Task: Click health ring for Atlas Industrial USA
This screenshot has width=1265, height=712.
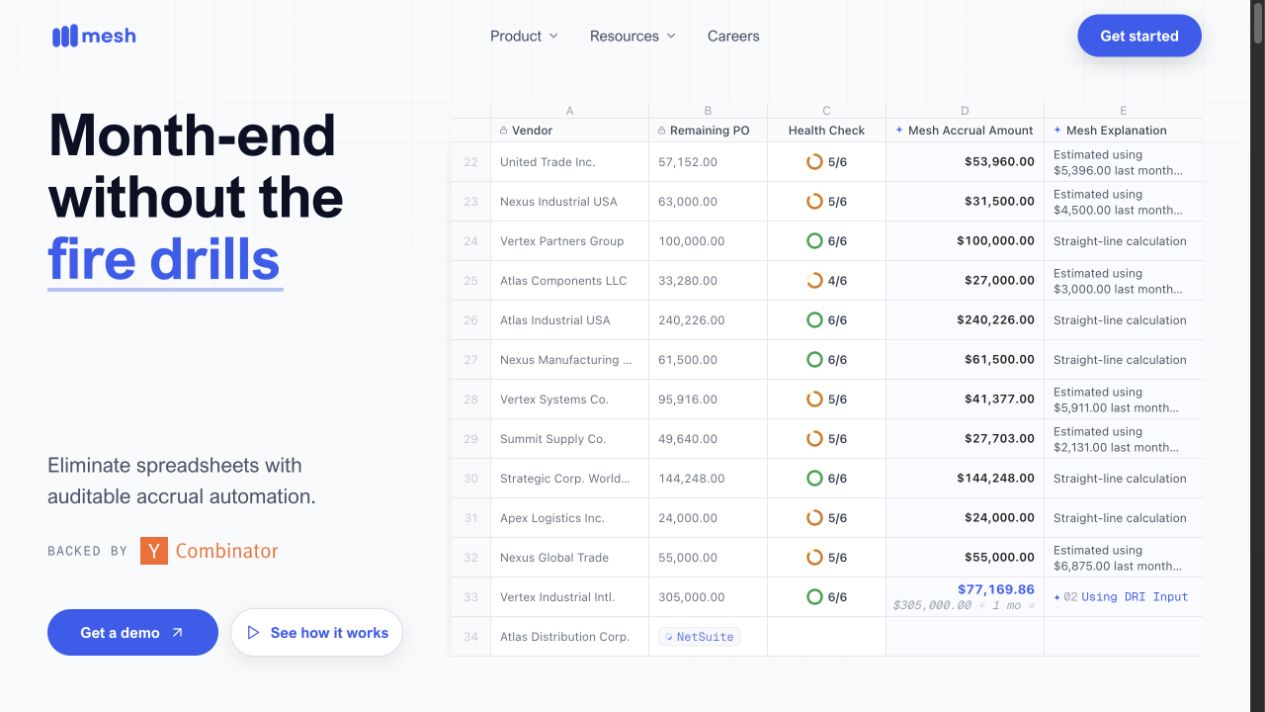Action: click(814, 320)
